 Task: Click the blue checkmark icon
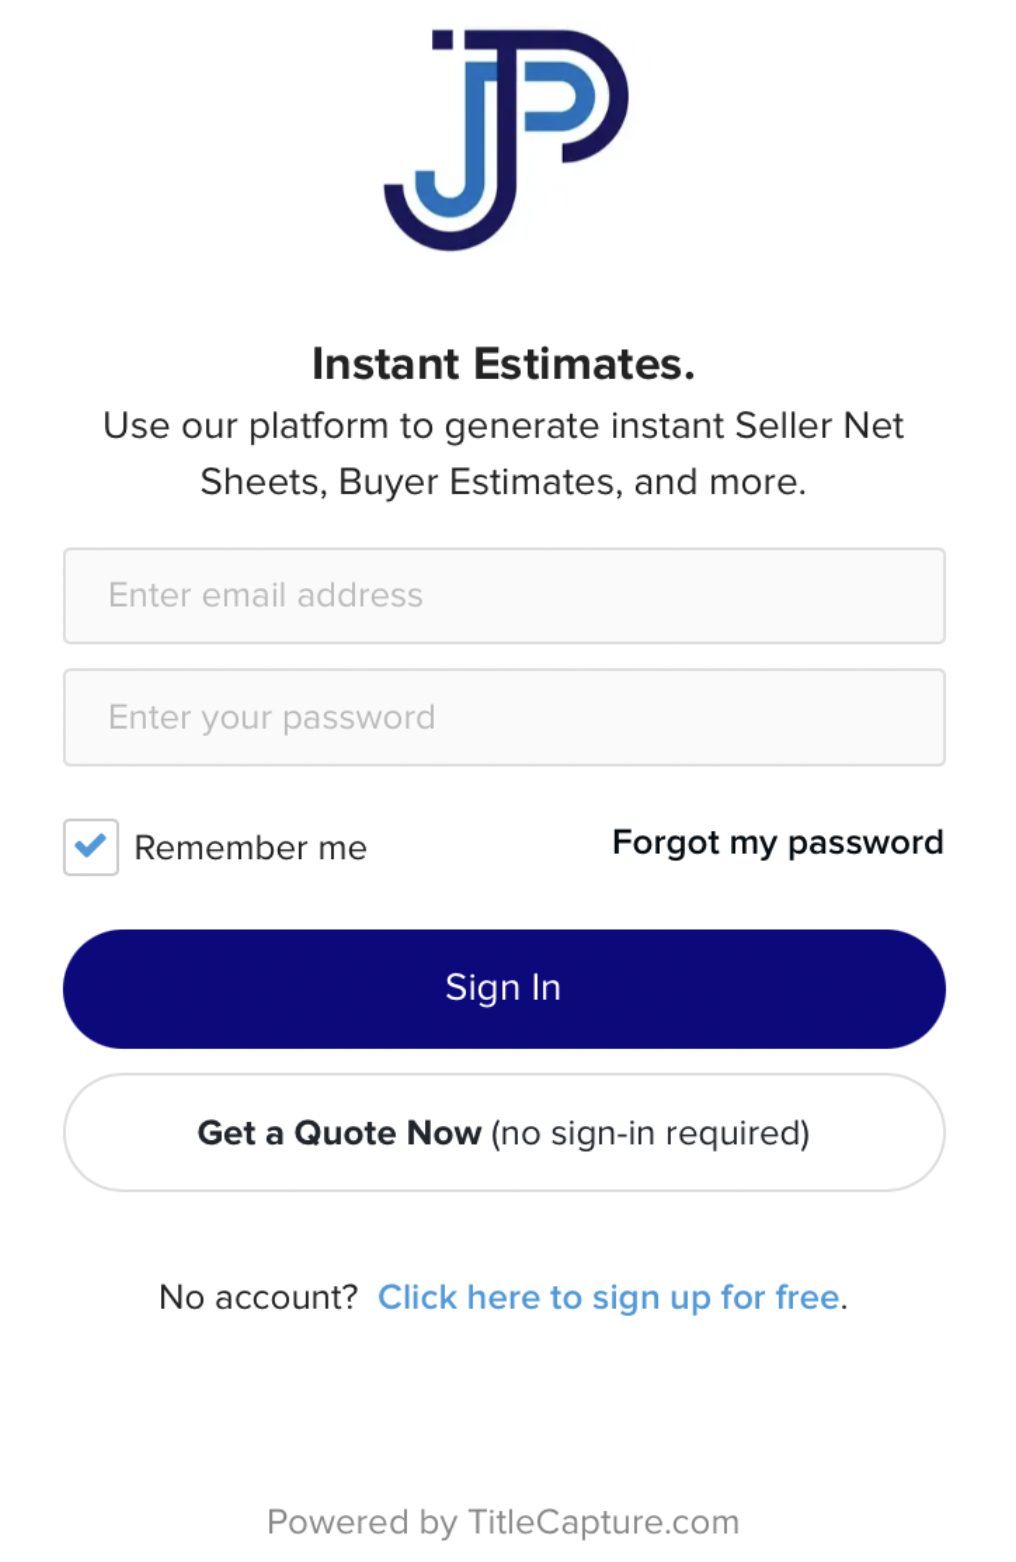click(91, 846)
